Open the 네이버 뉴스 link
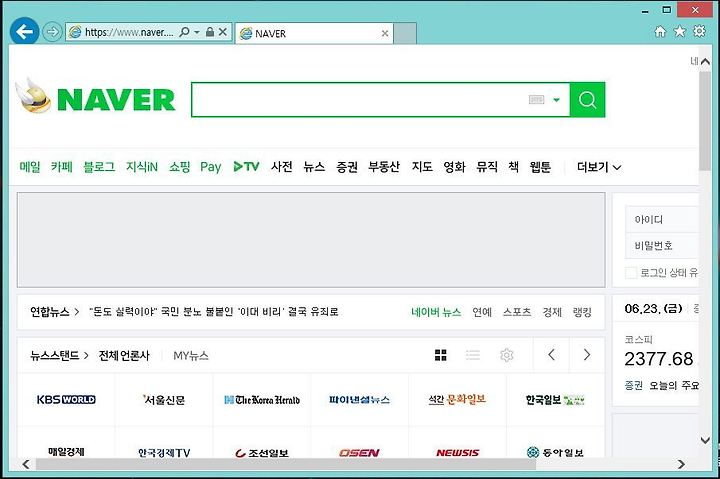The width and height of the screenshot is (720, 479). point(436,312)
